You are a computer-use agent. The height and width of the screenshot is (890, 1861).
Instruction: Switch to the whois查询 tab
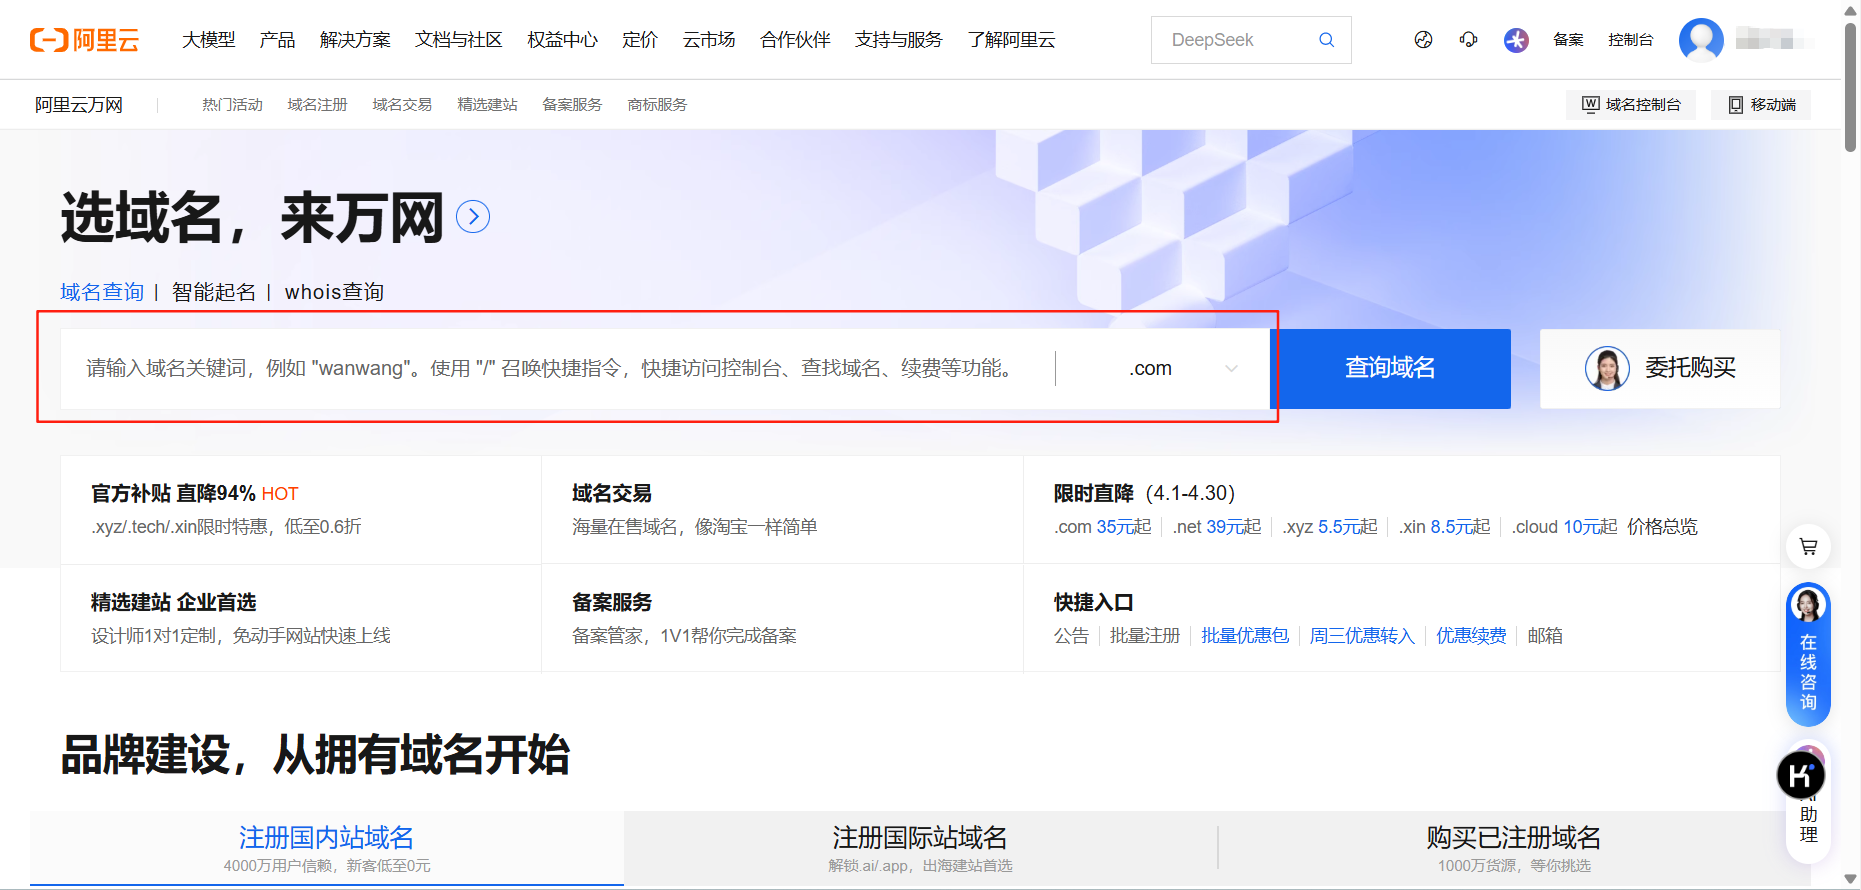pyautogui.click(x=334, y=292)
